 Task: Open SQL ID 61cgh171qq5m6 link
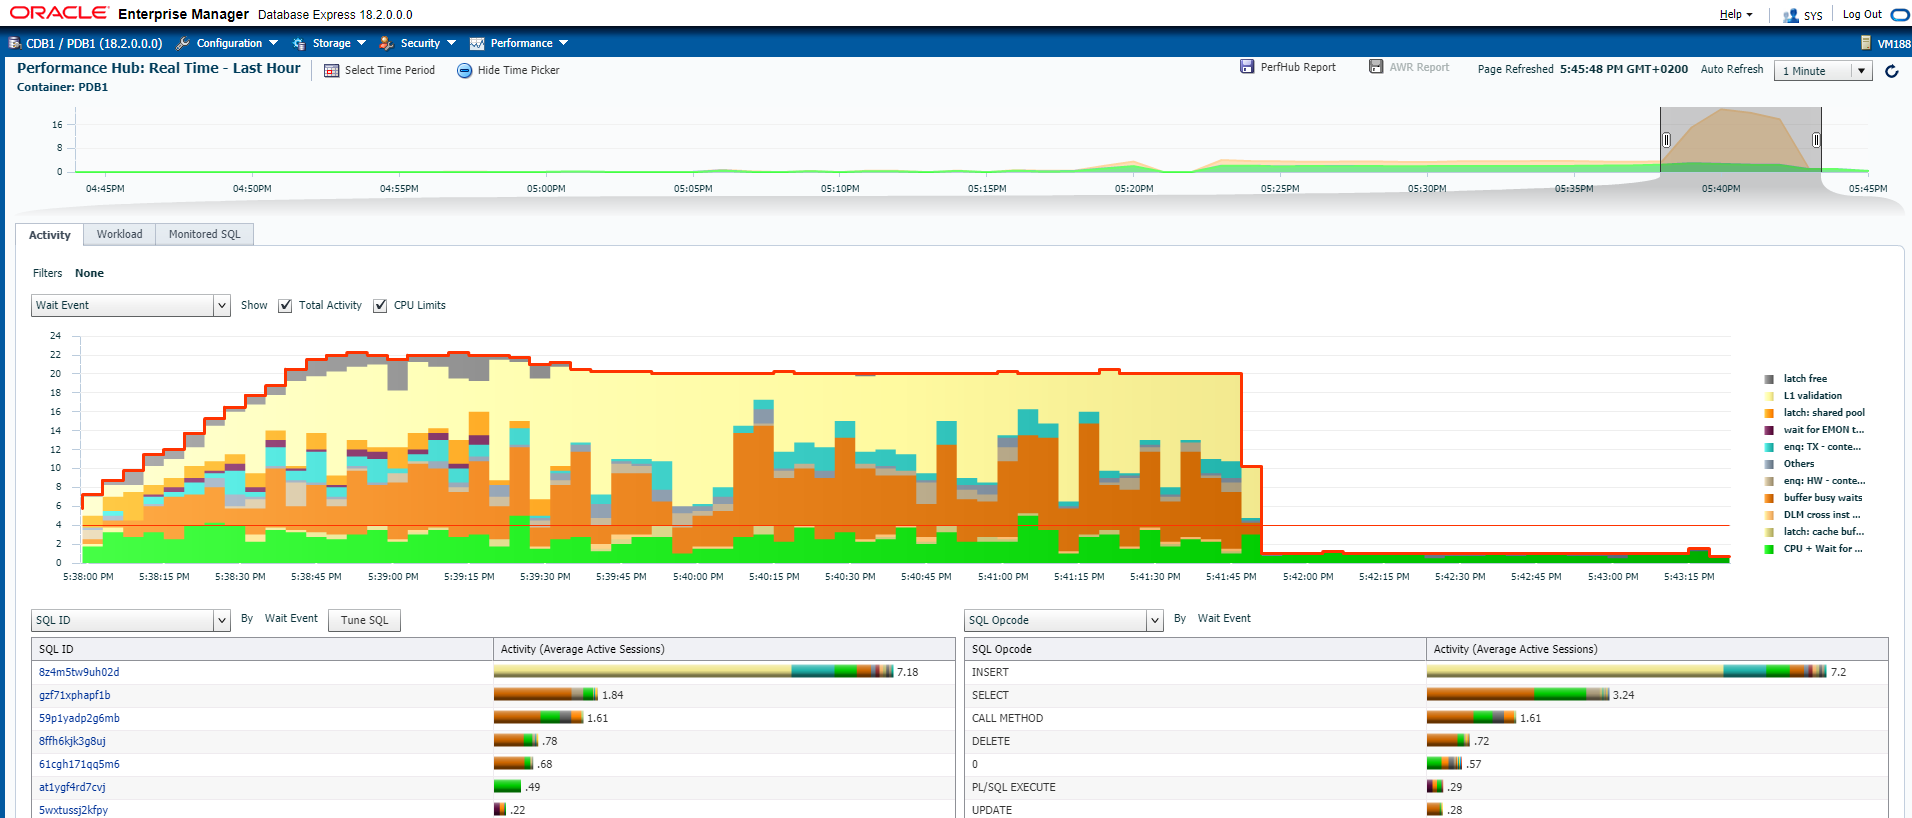79,764
